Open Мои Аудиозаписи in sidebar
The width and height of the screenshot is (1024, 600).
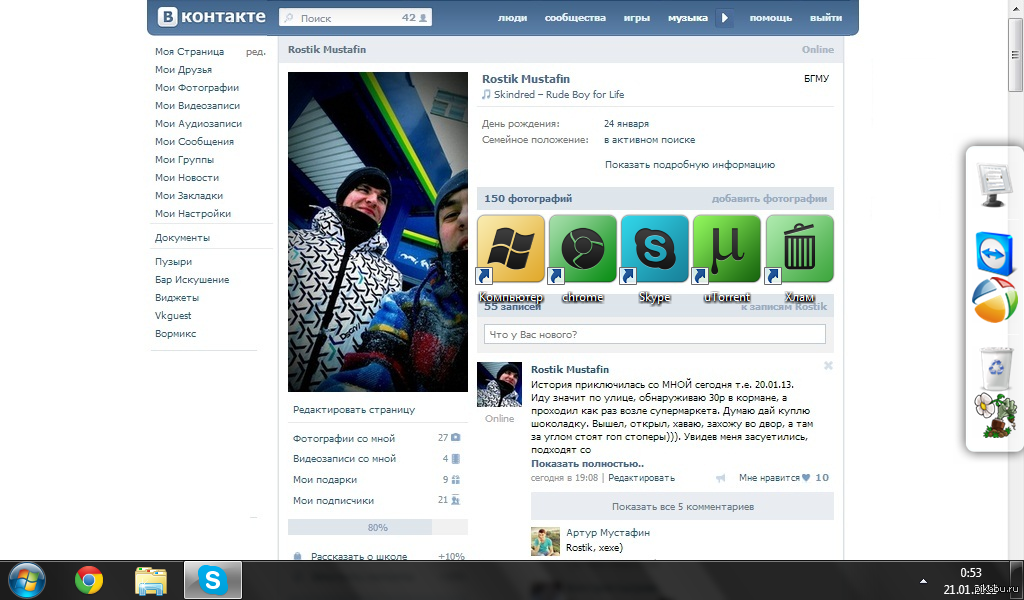pos(199,123)
